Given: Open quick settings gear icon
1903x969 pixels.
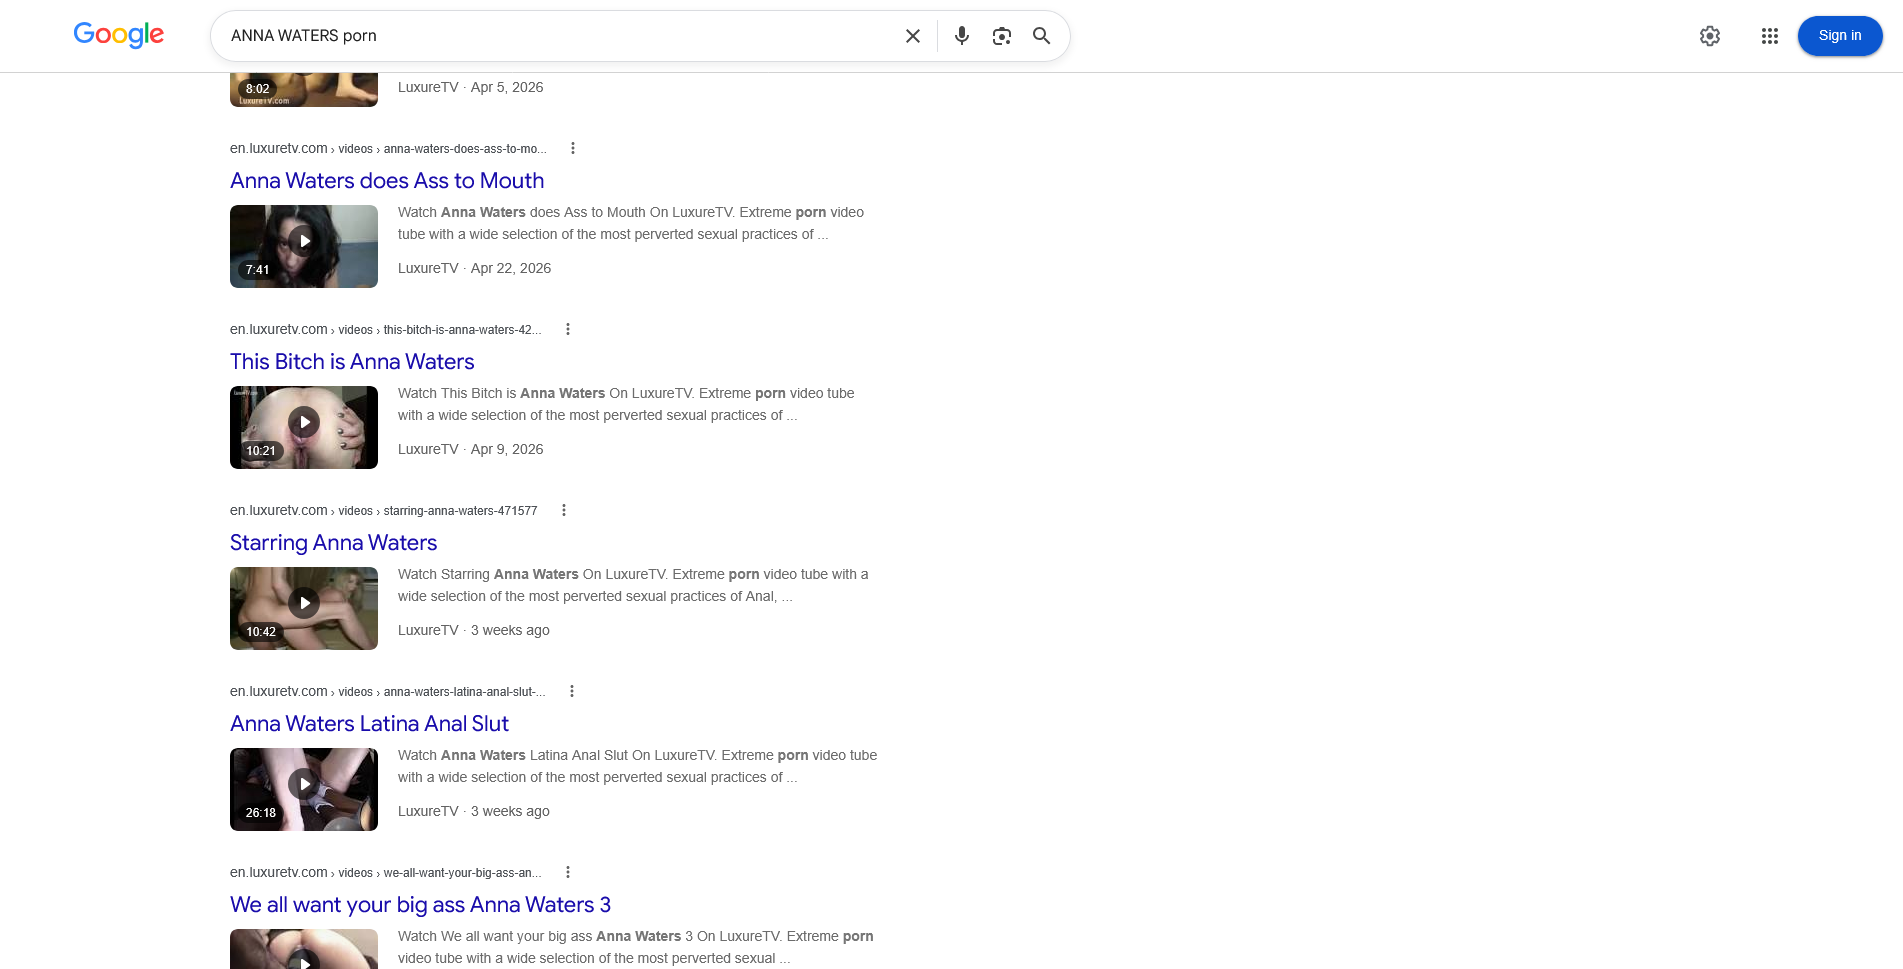Looking at the screenshot, I should [1710, 36].
